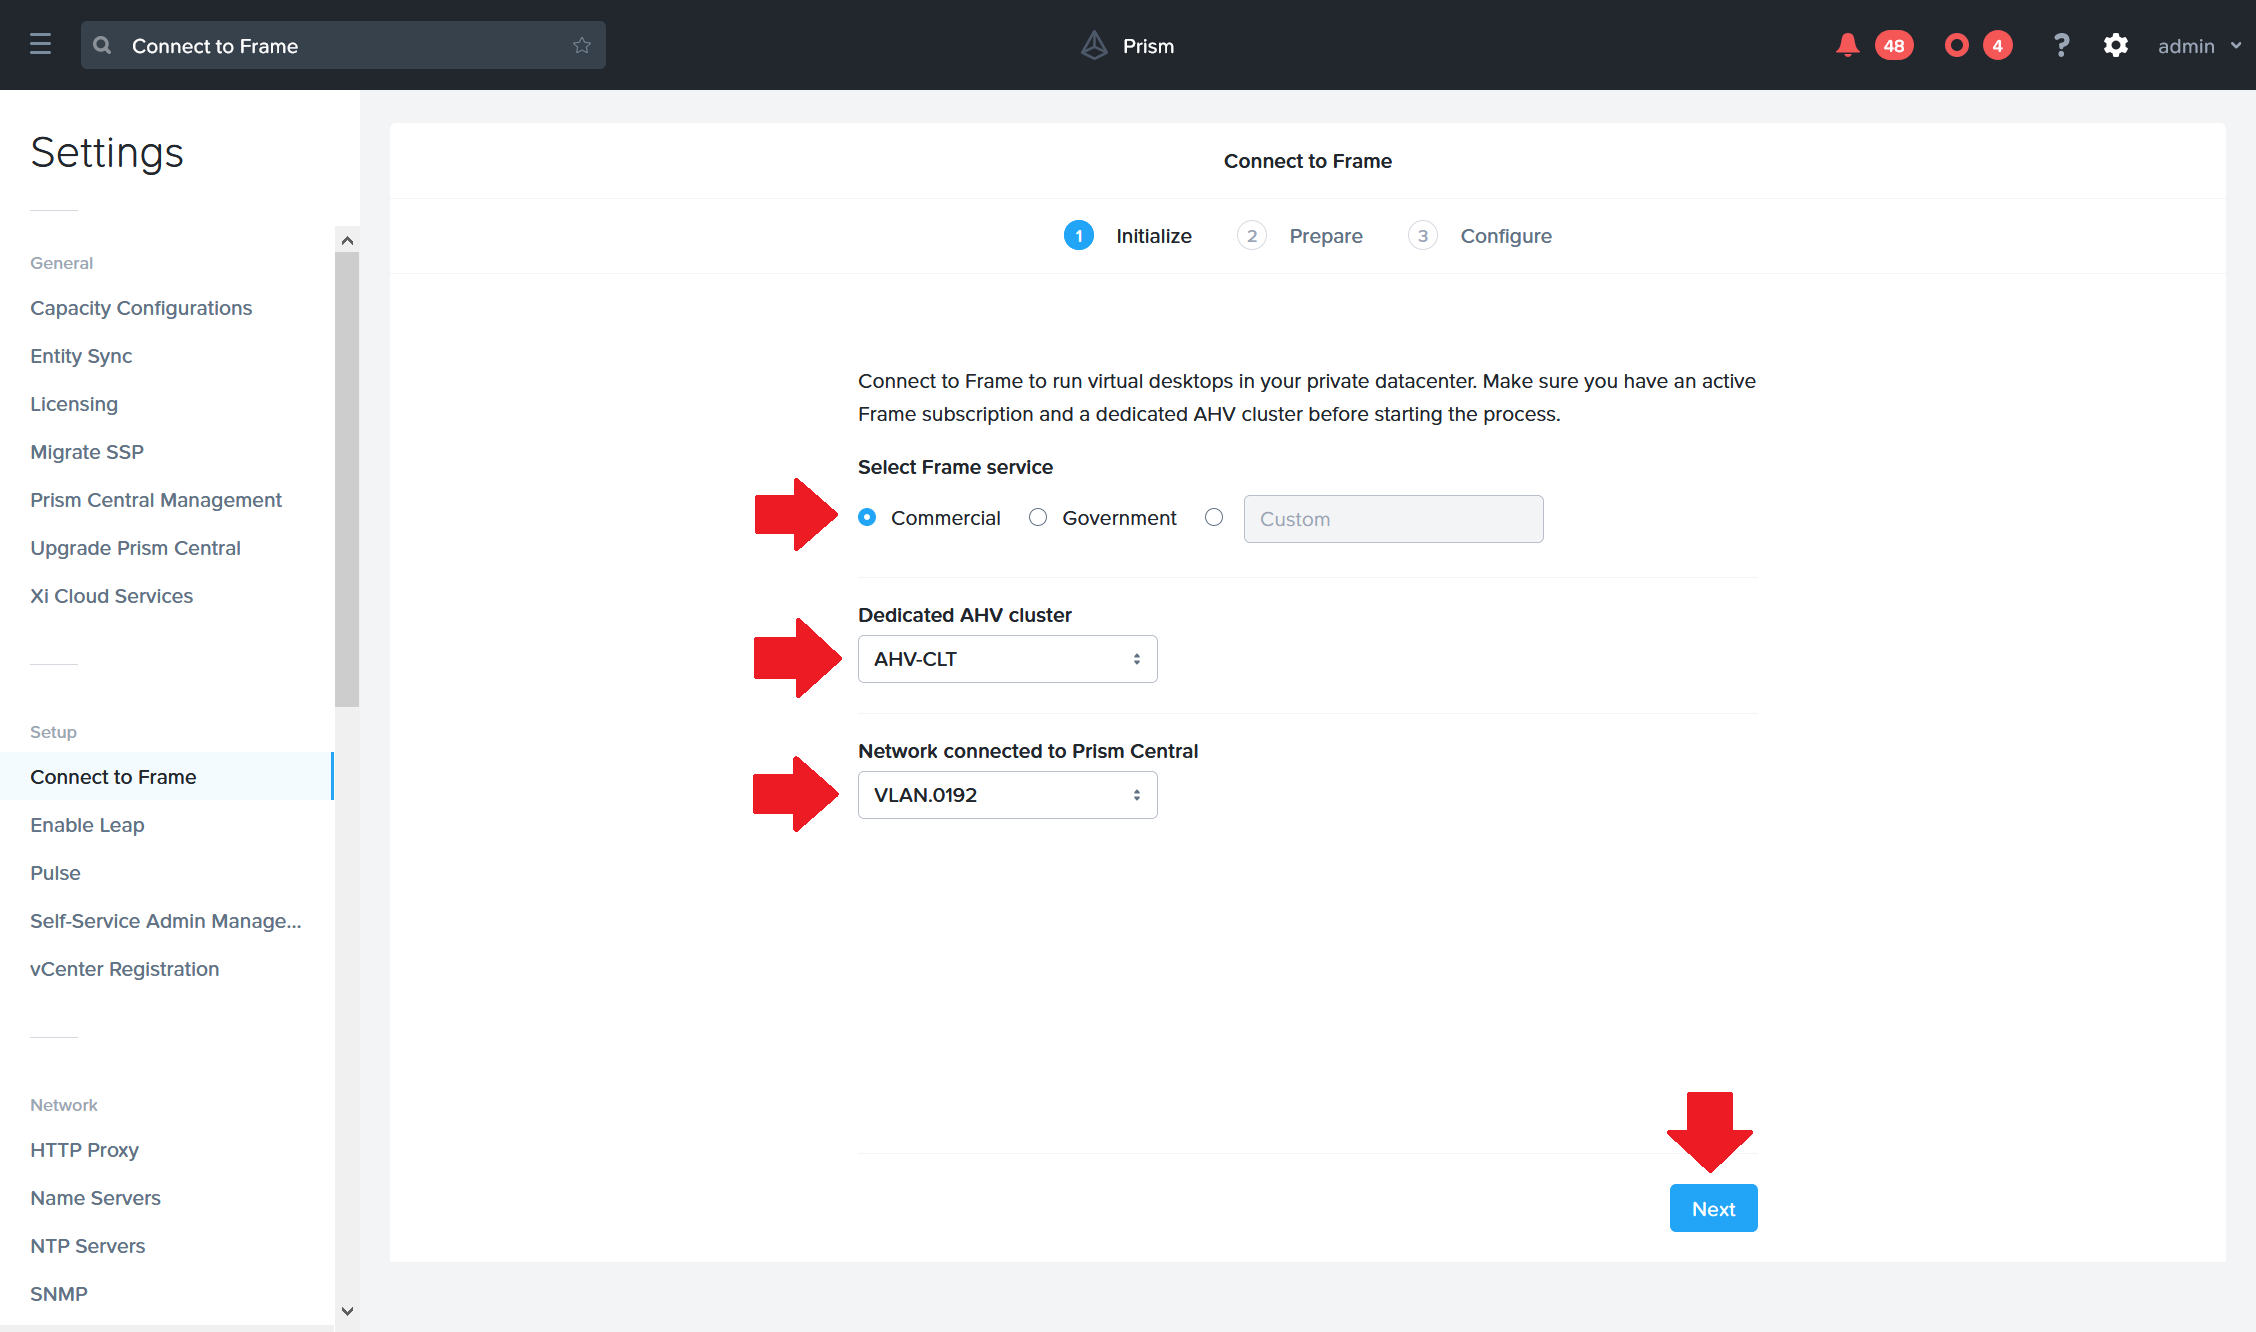This screenshot has width=2256, height=1332.
Task: Open the hamburger main menu
Action: point(40,45)
